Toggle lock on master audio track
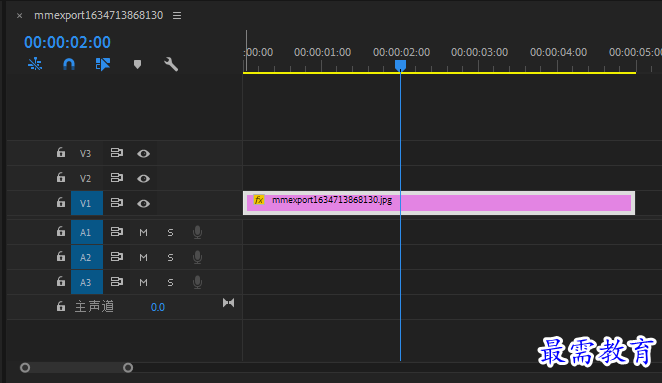Image resolution: width=662 pixels, height=383 pixels. (61, 306)
